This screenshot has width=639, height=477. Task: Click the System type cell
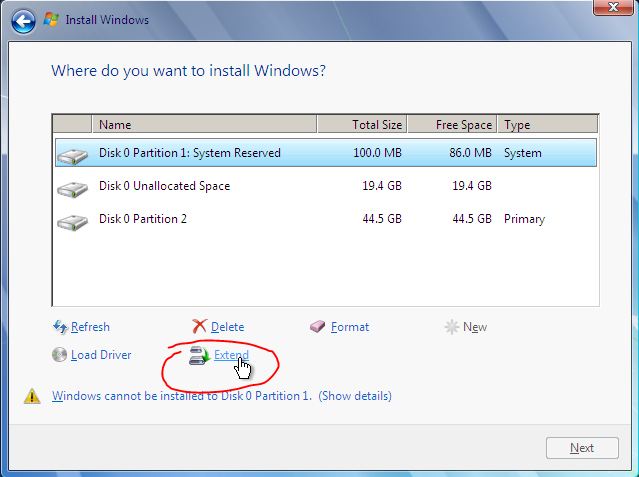523,153
